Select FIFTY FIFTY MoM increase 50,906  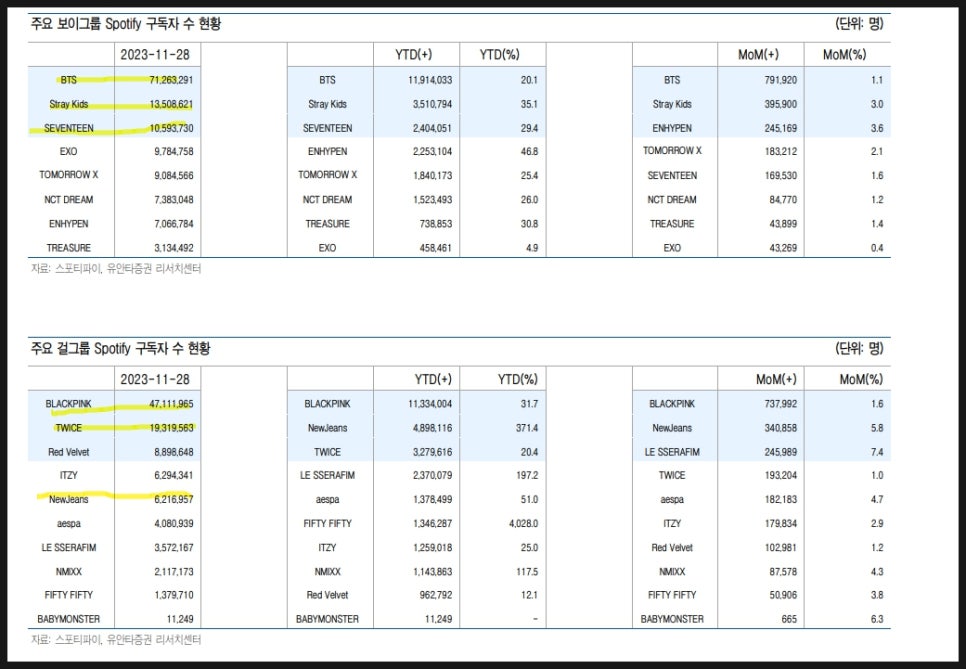[783, 595]
